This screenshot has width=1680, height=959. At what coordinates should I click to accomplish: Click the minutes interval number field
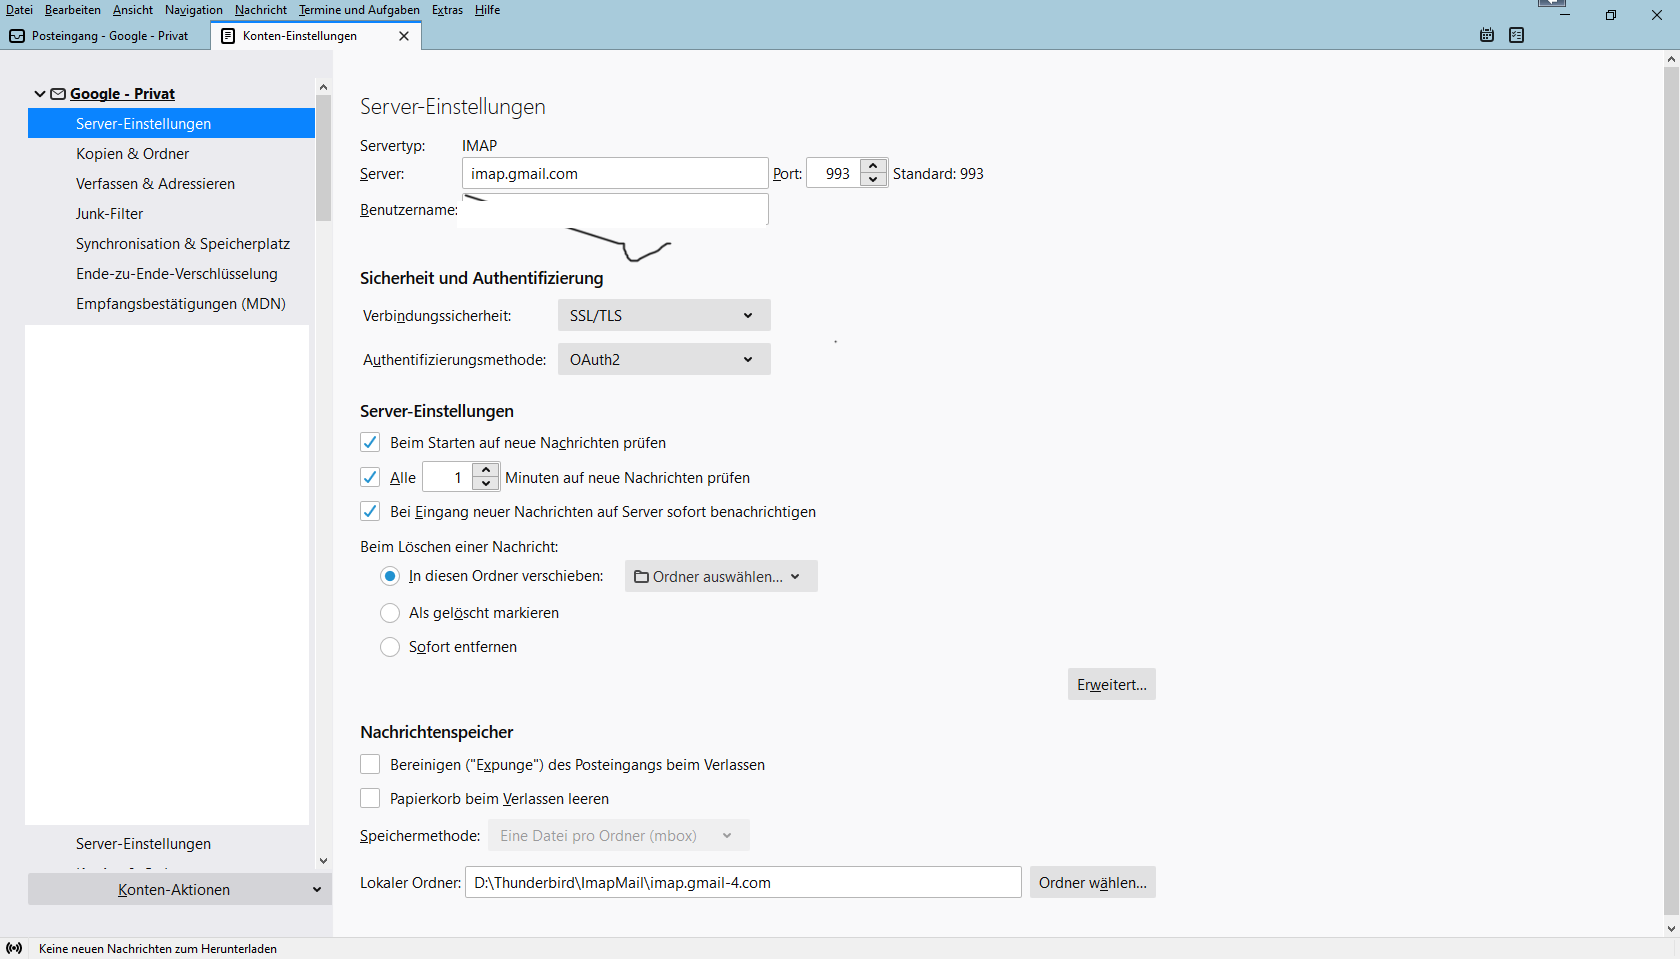448,477
